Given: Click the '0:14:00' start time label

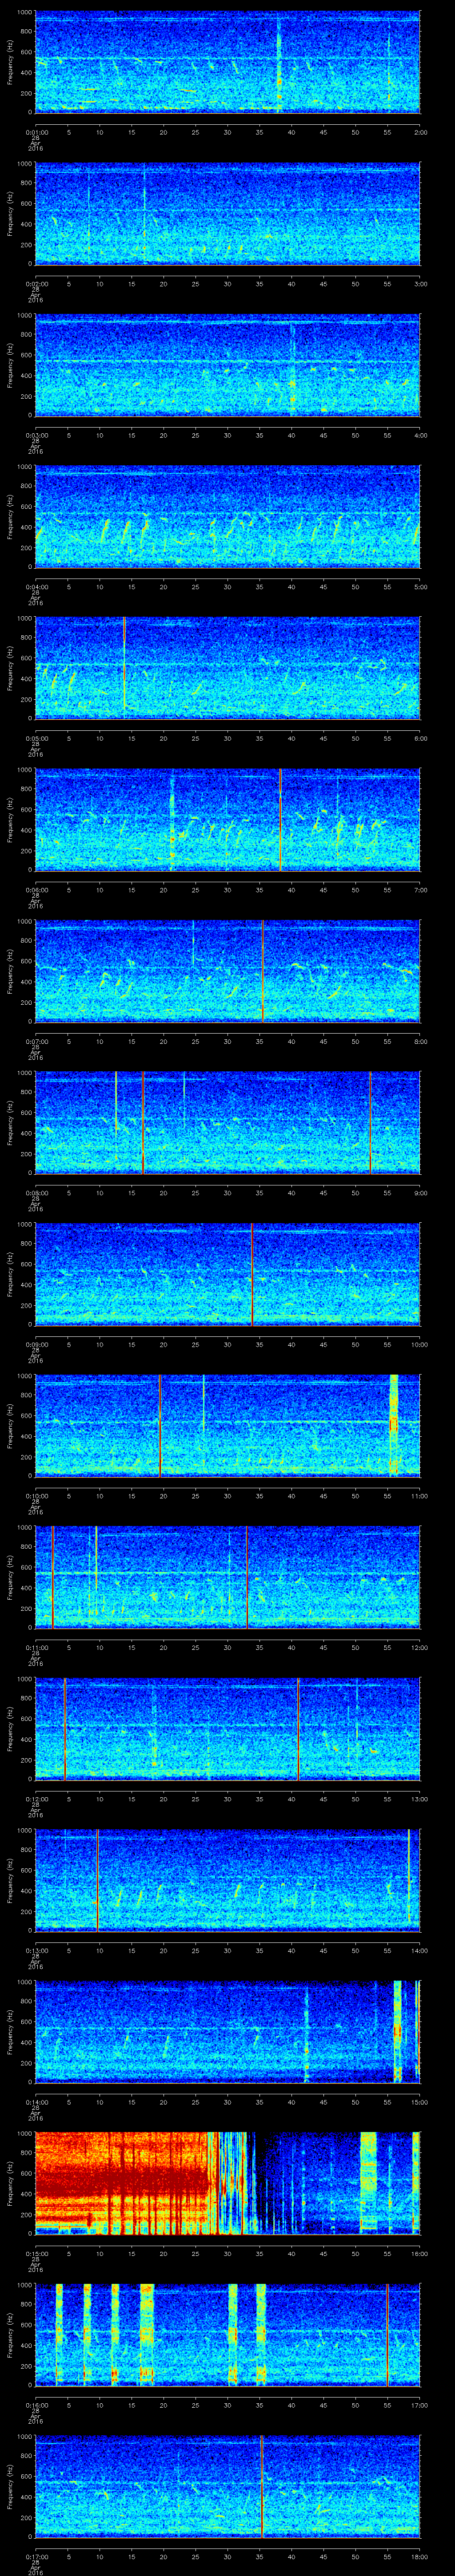Looking at the screenshot, I should (36, 2101).
